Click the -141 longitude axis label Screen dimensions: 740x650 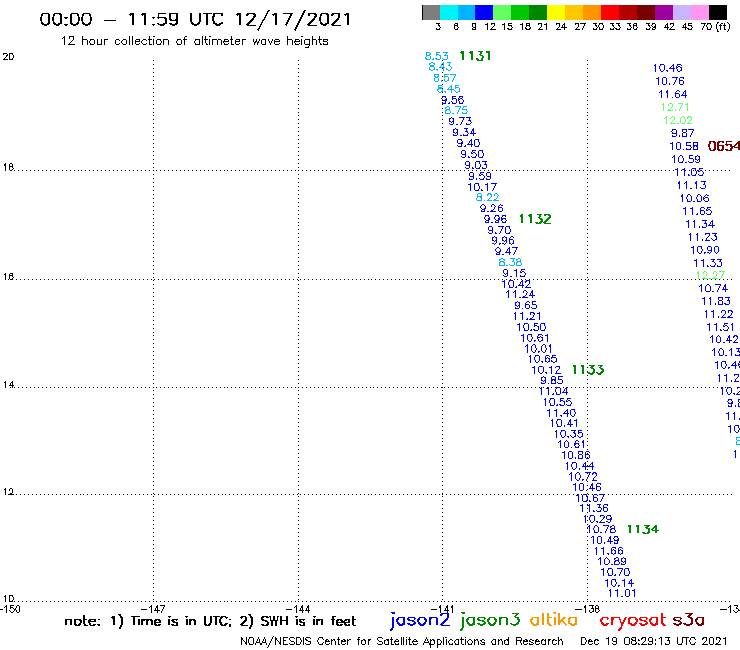(x=442, y=609)
